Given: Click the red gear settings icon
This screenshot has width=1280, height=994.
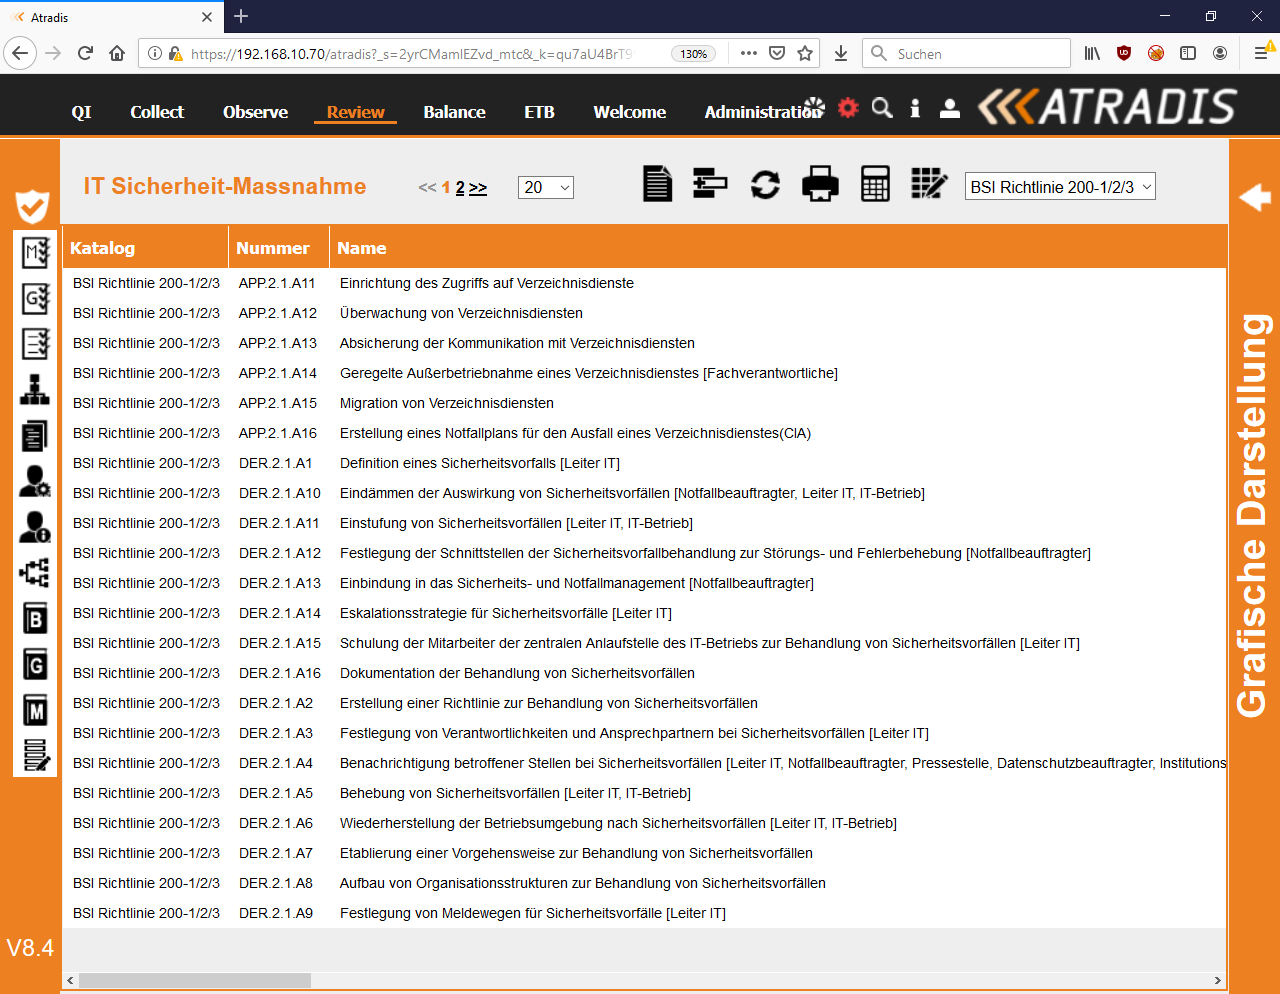Looking at the screenshot, I should [x=848, y=108].
